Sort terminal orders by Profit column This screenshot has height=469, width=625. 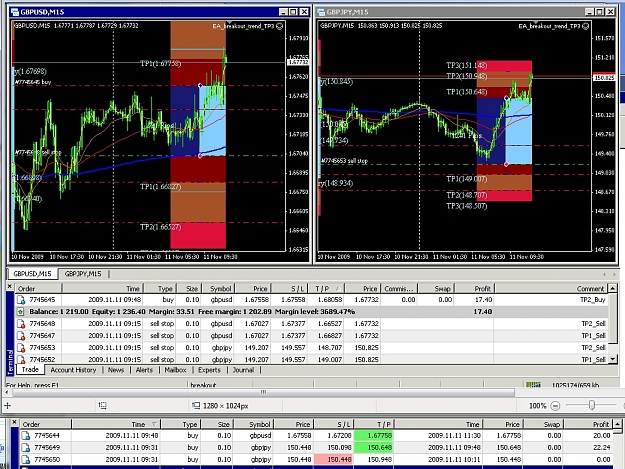(475, 288)
